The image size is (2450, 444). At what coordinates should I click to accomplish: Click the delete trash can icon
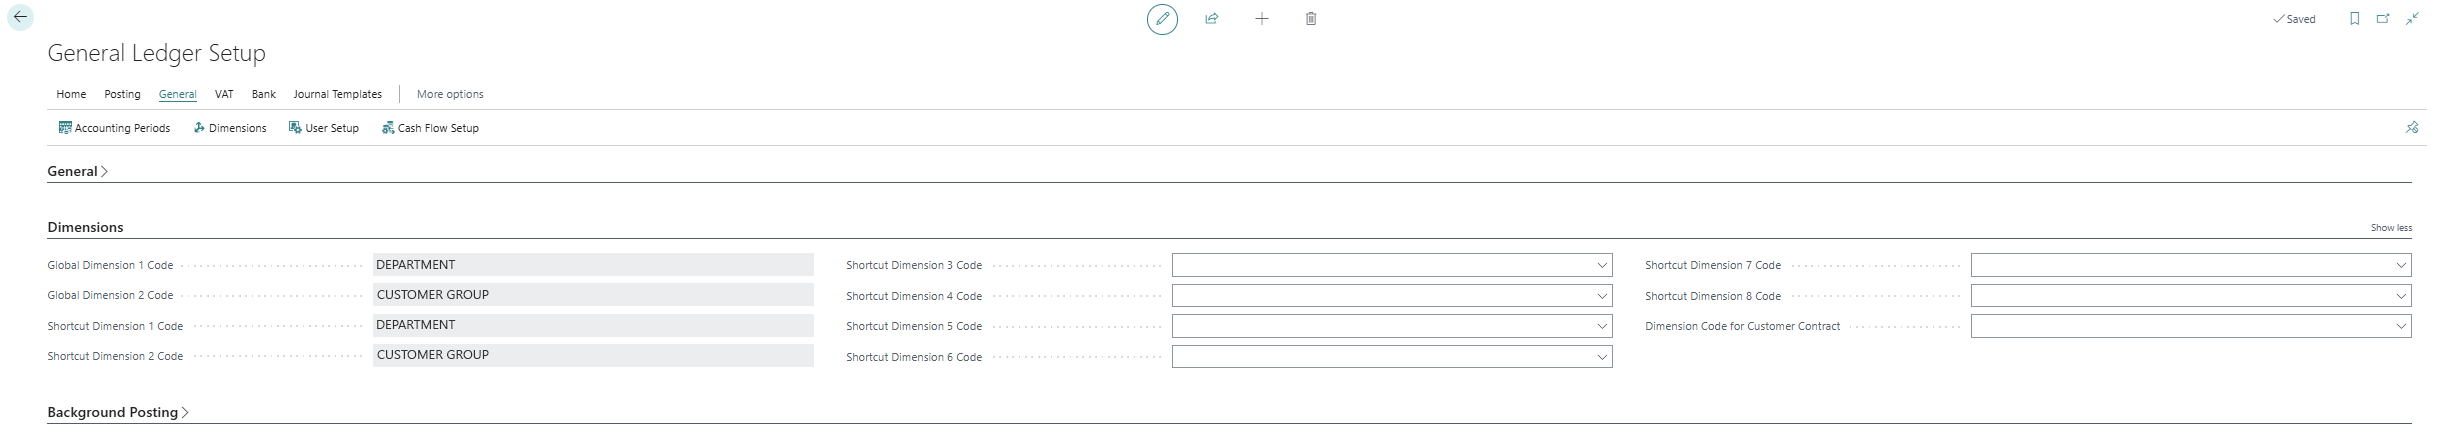tap(1311, 19)
